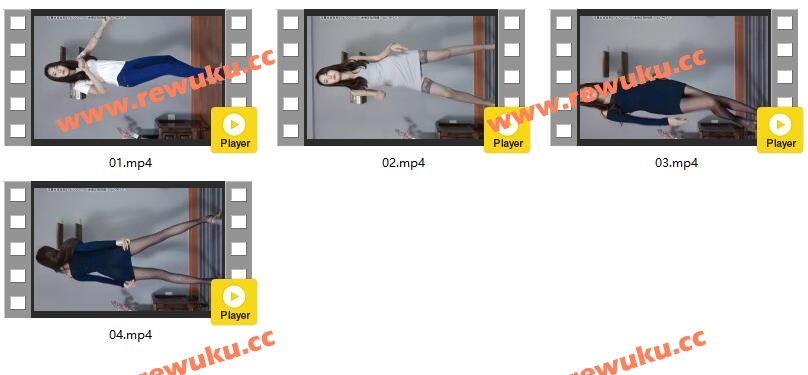The width and height of the screenshot is (808, 375).
Task: Click the left filmstrip edge of 03.mp4 icon
Action: point(564,77)
